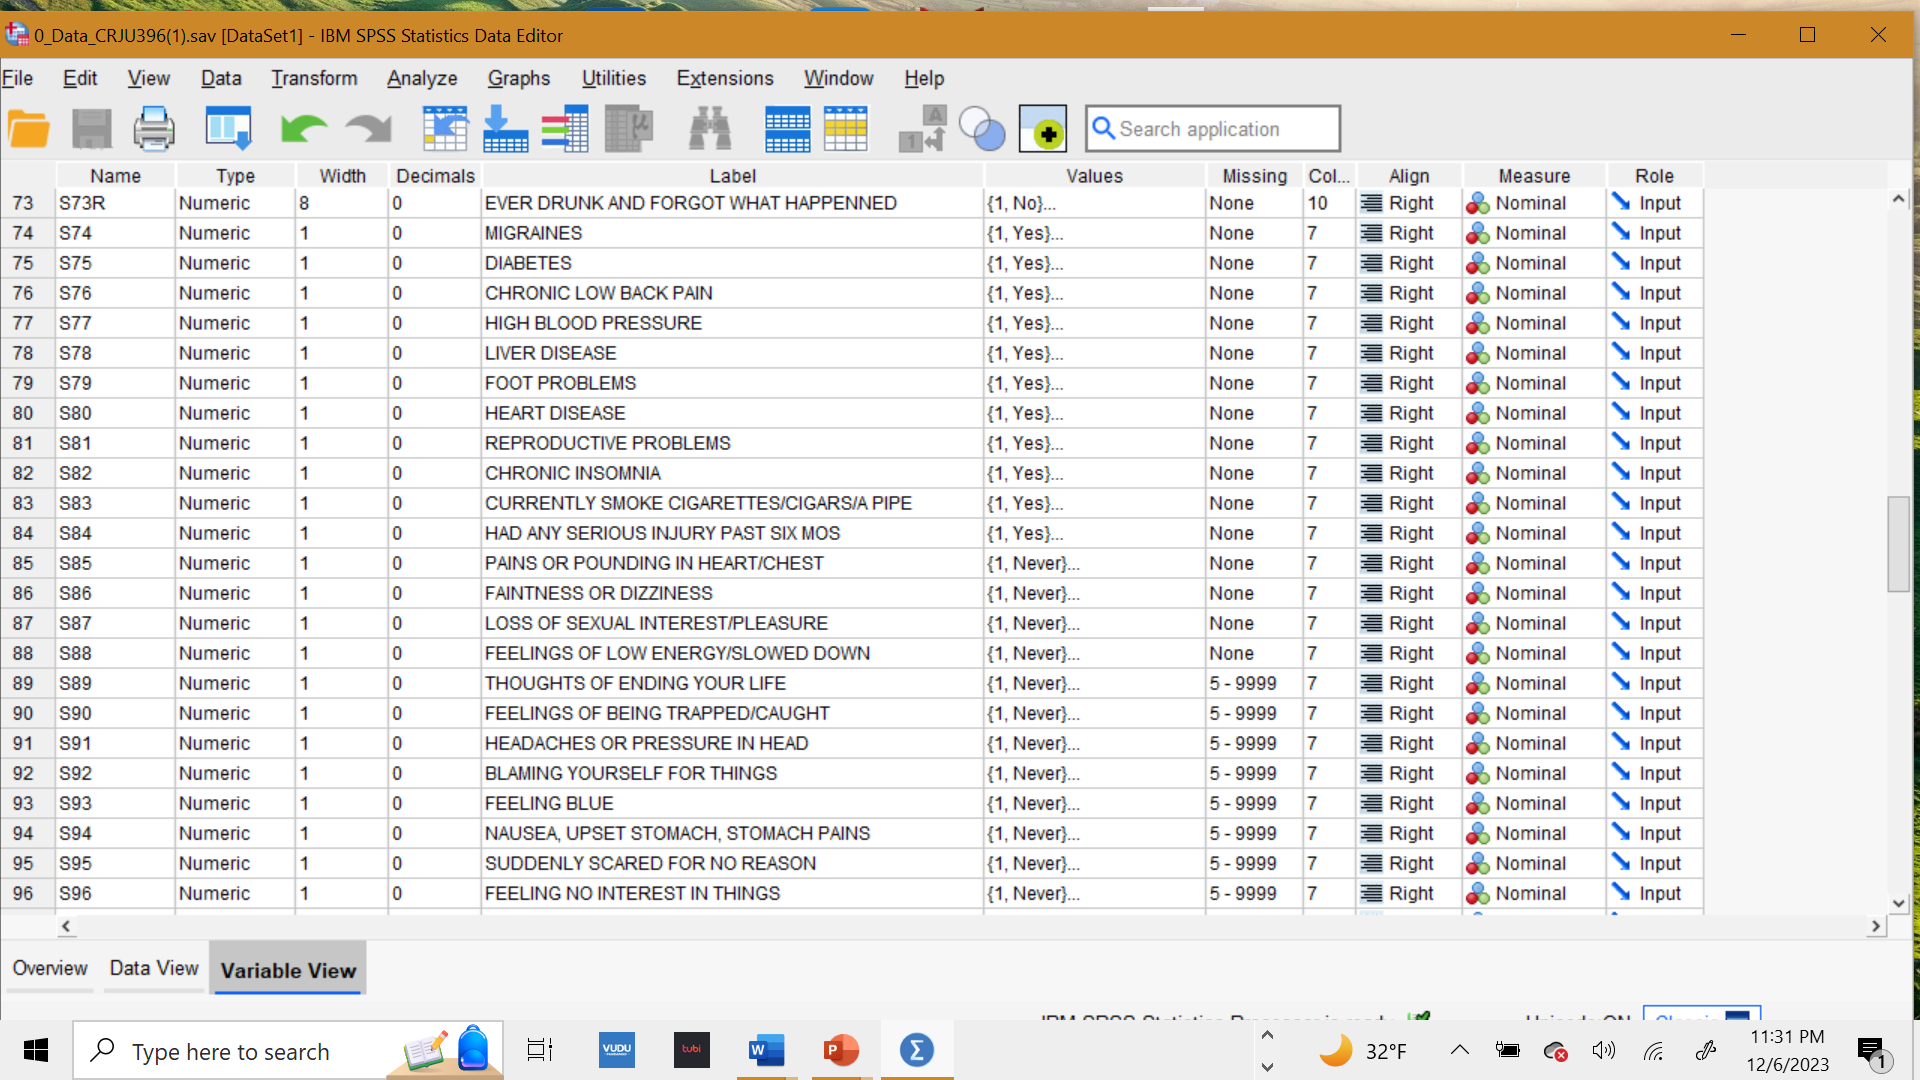This screenshot has height=1080, width=1920.
Task: Open PowerPoint from the taskbar
Action: click(x=841, y=1050)
